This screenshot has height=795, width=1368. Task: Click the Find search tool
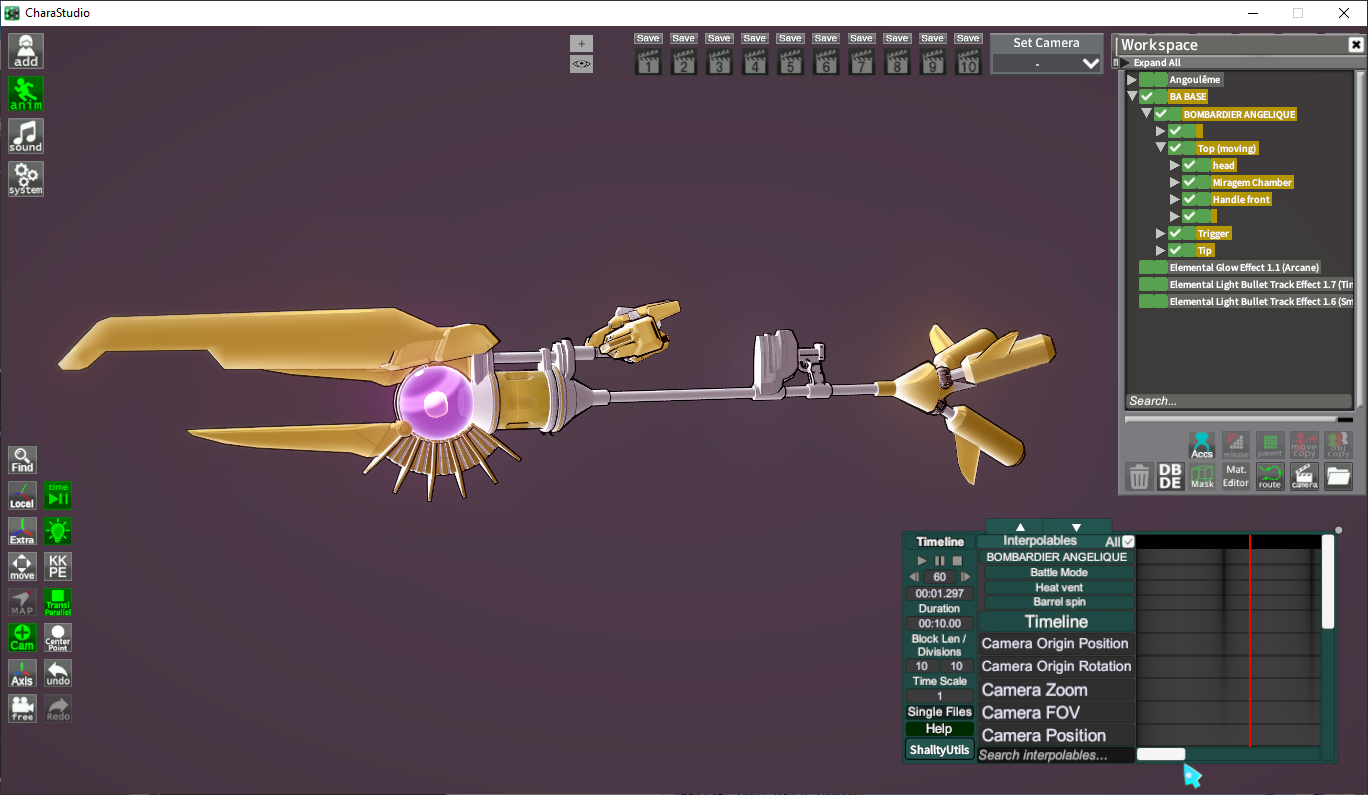[22, 460]
